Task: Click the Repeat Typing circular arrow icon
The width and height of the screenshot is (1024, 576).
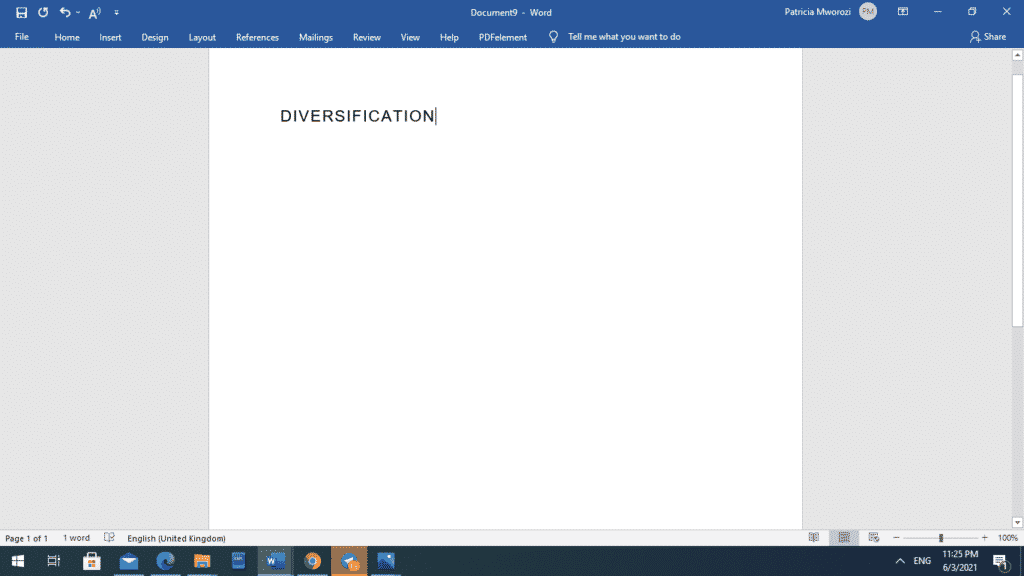Action: pyautogui.click(x=43, y=12)
